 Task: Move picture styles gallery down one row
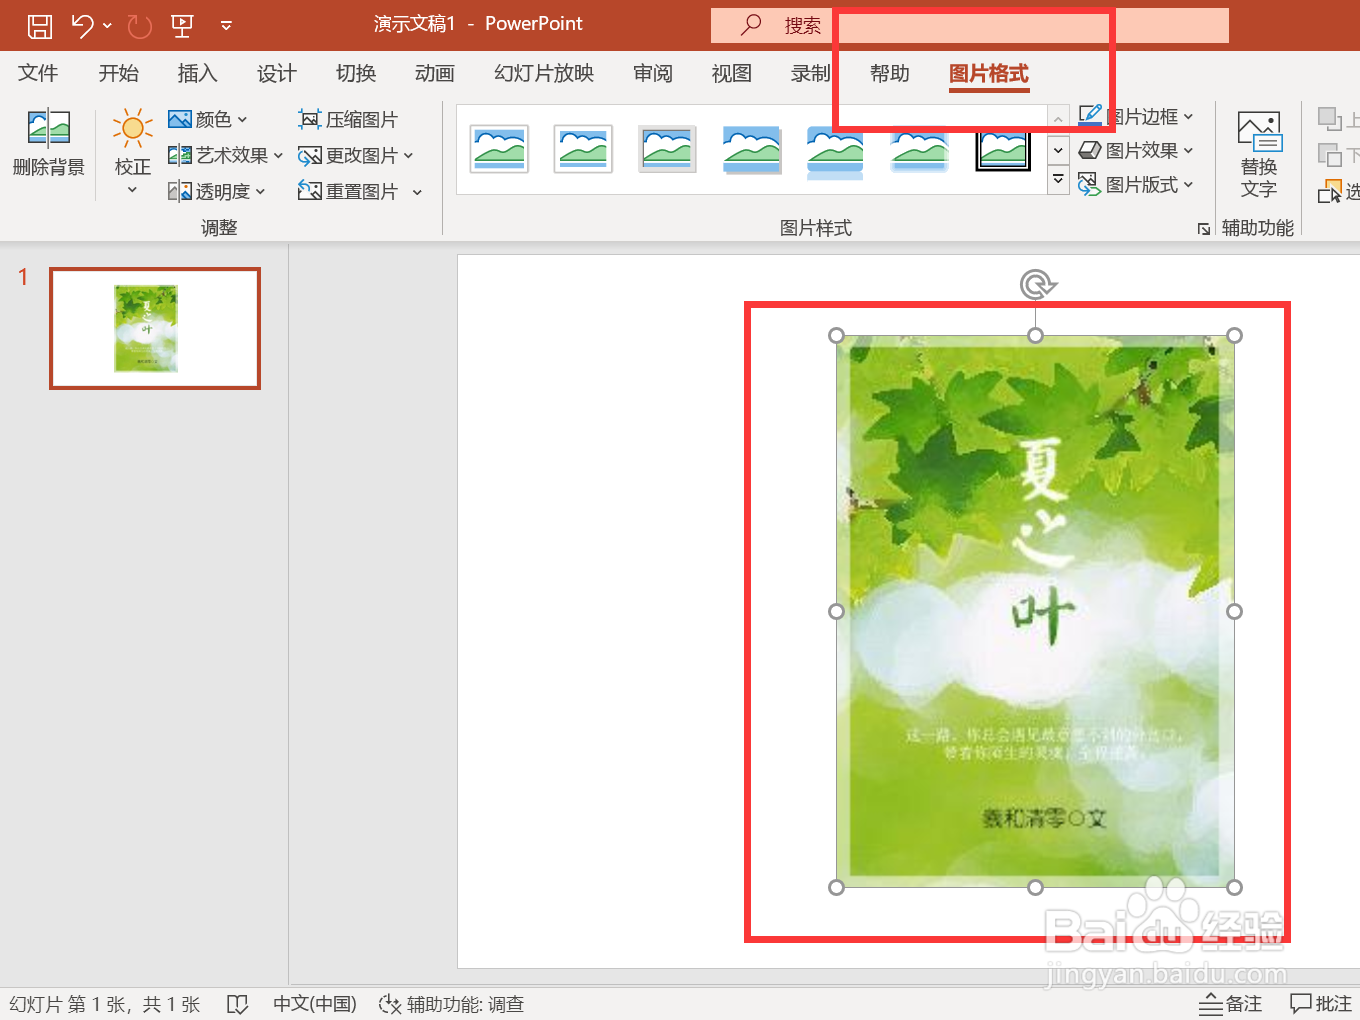pos(1058,150)
